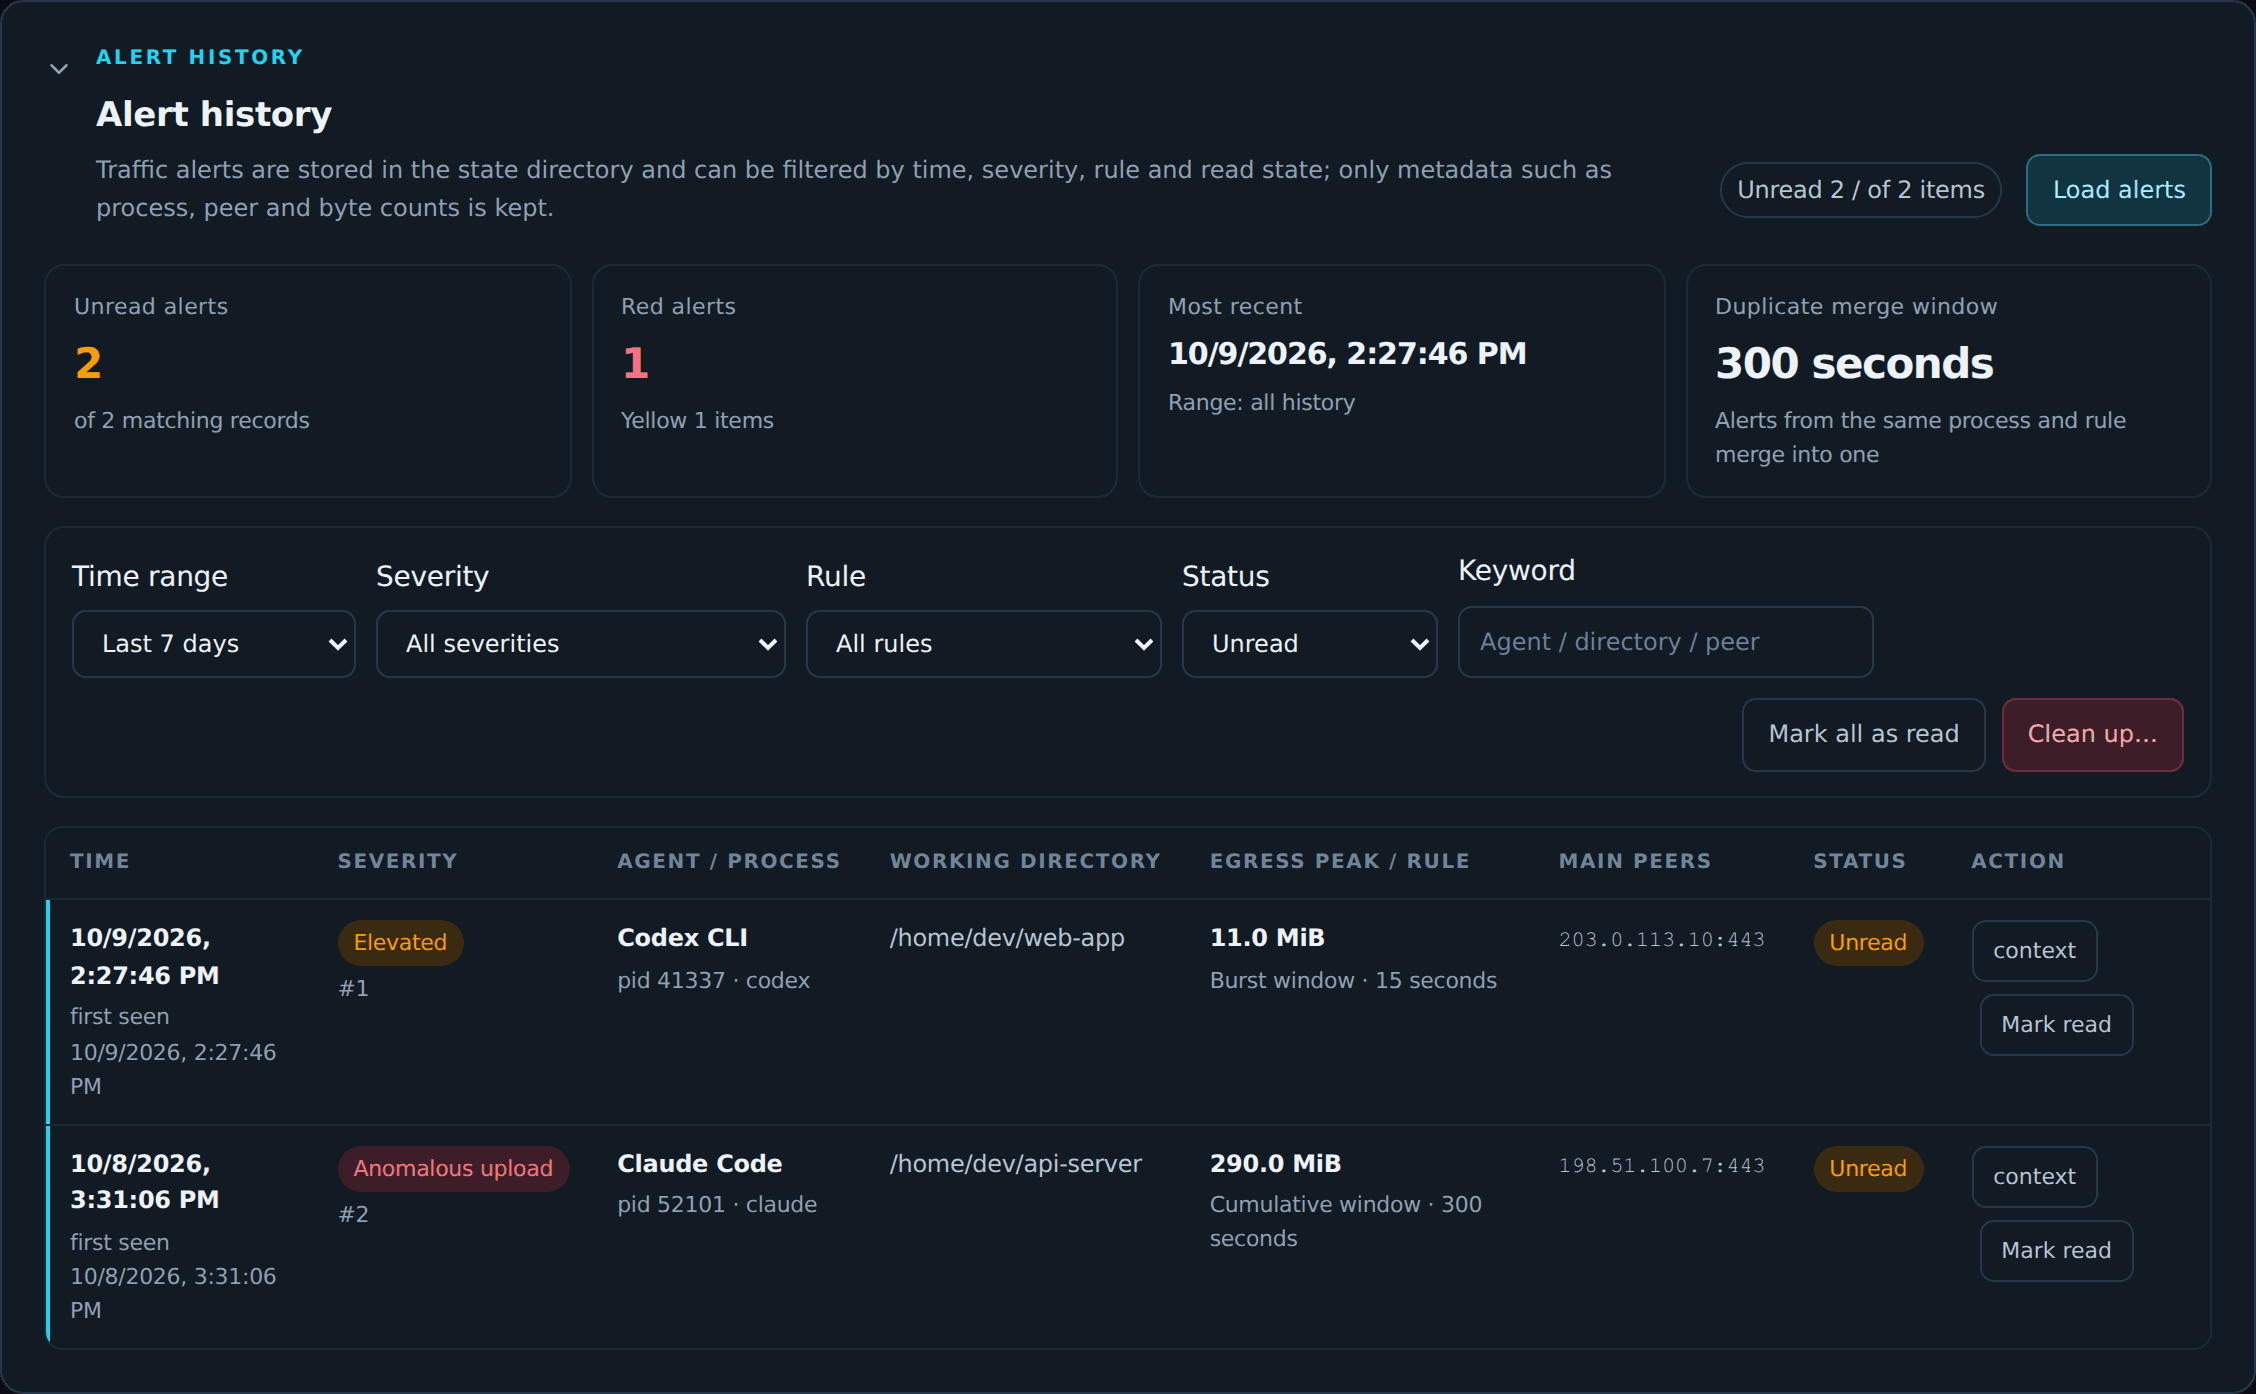2256x1394 pixels.
Task: Click the Load alerts button
Action: (2119, 190)
